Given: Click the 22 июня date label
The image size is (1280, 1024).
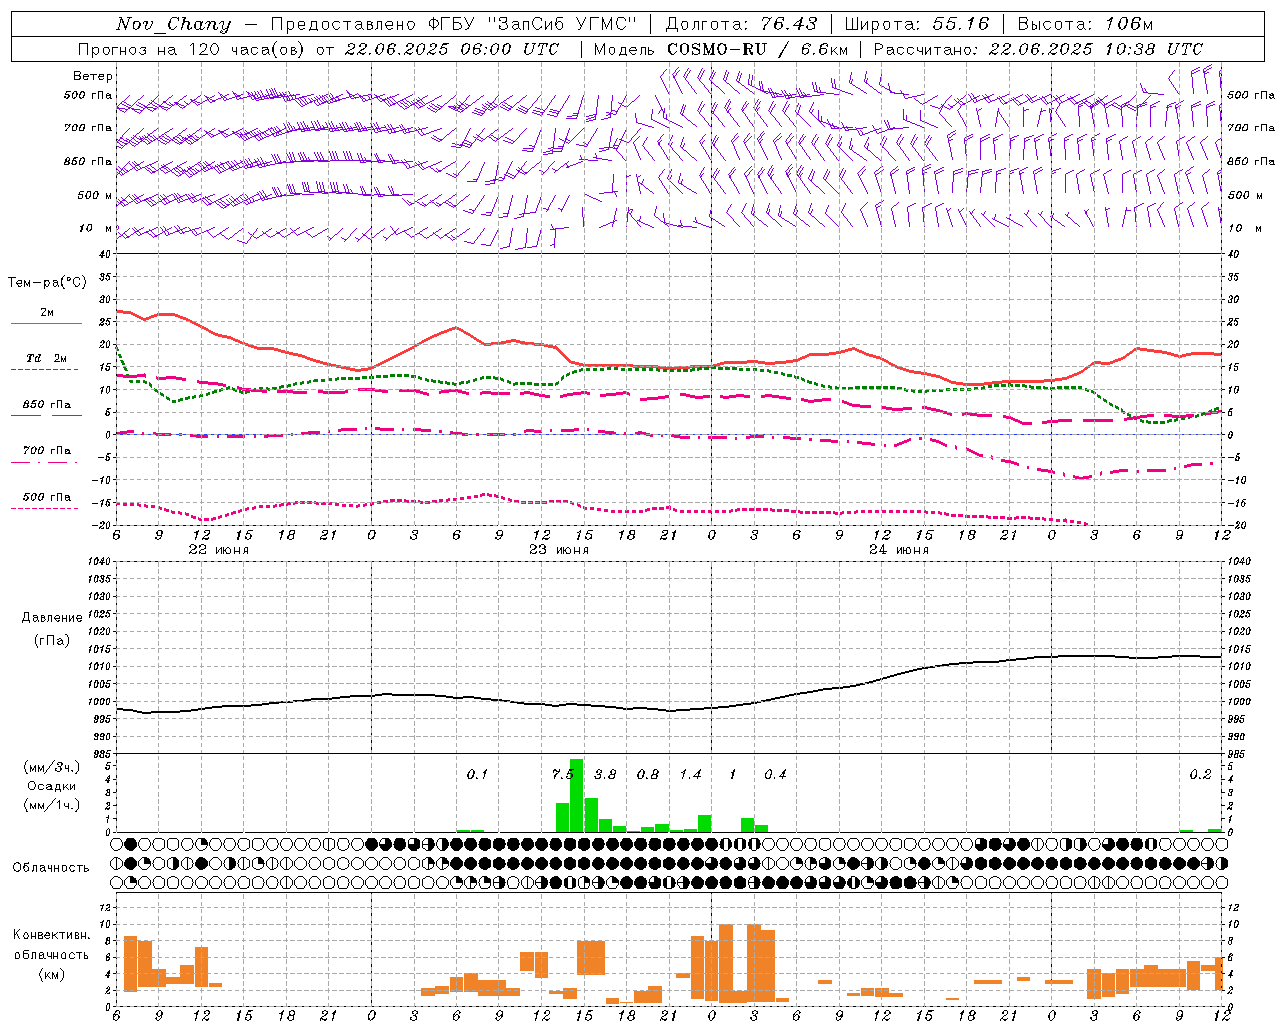Looking at the screenshot, I should click(219, 550).
